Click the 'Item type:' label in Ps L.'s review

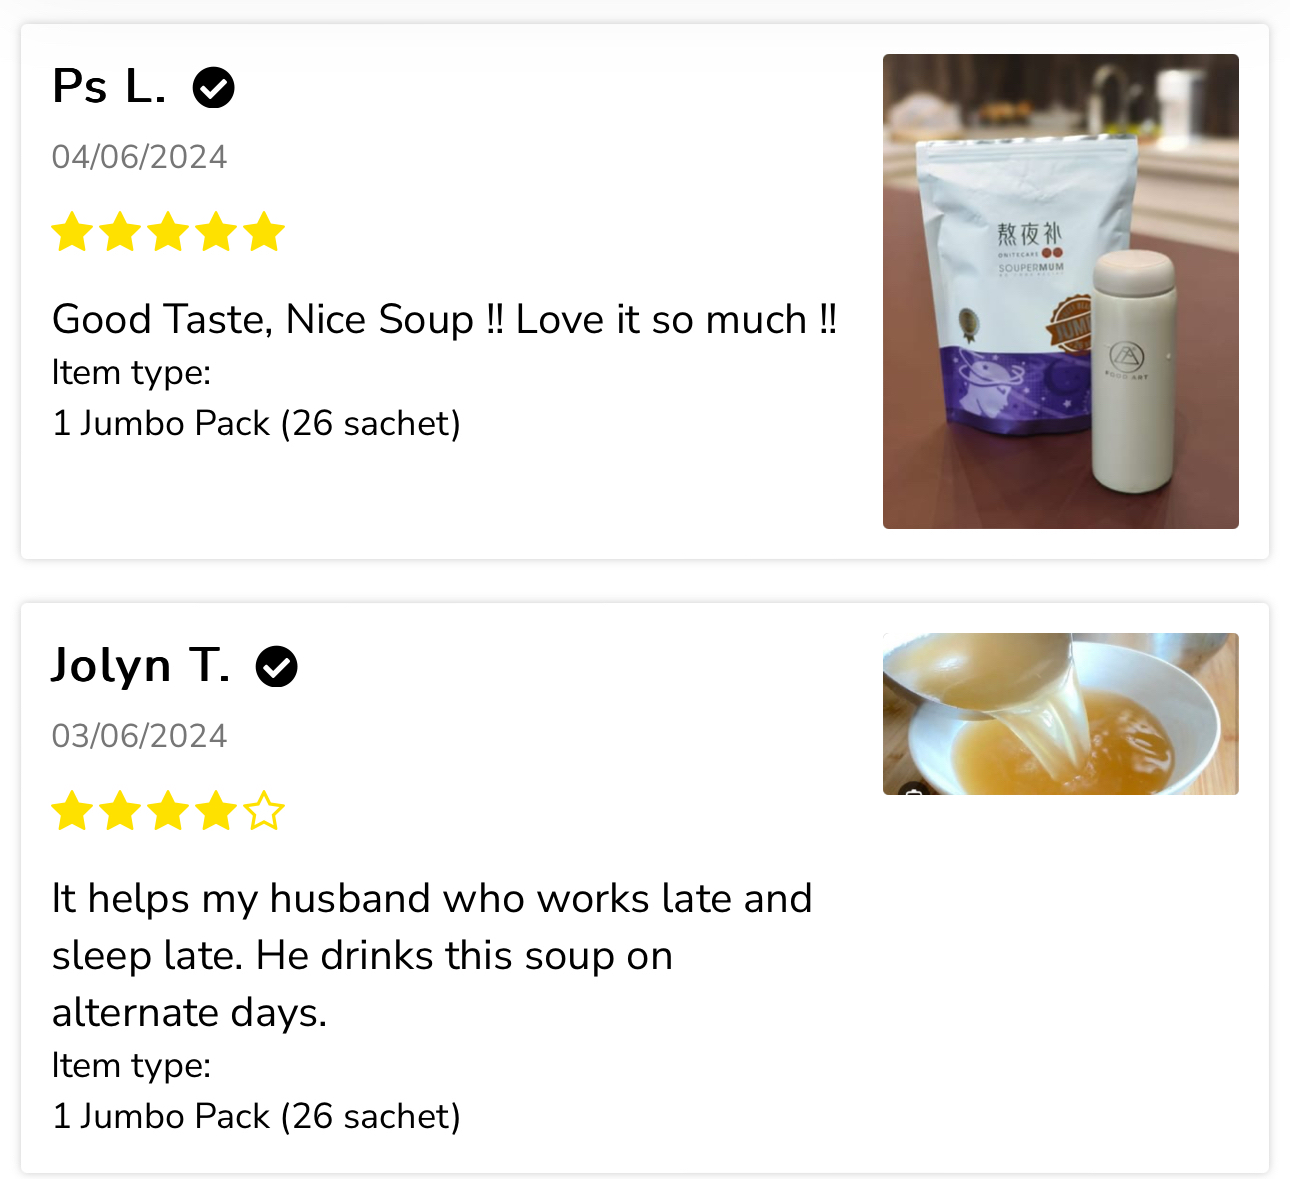pyautogui.click(x=131, y=373)
